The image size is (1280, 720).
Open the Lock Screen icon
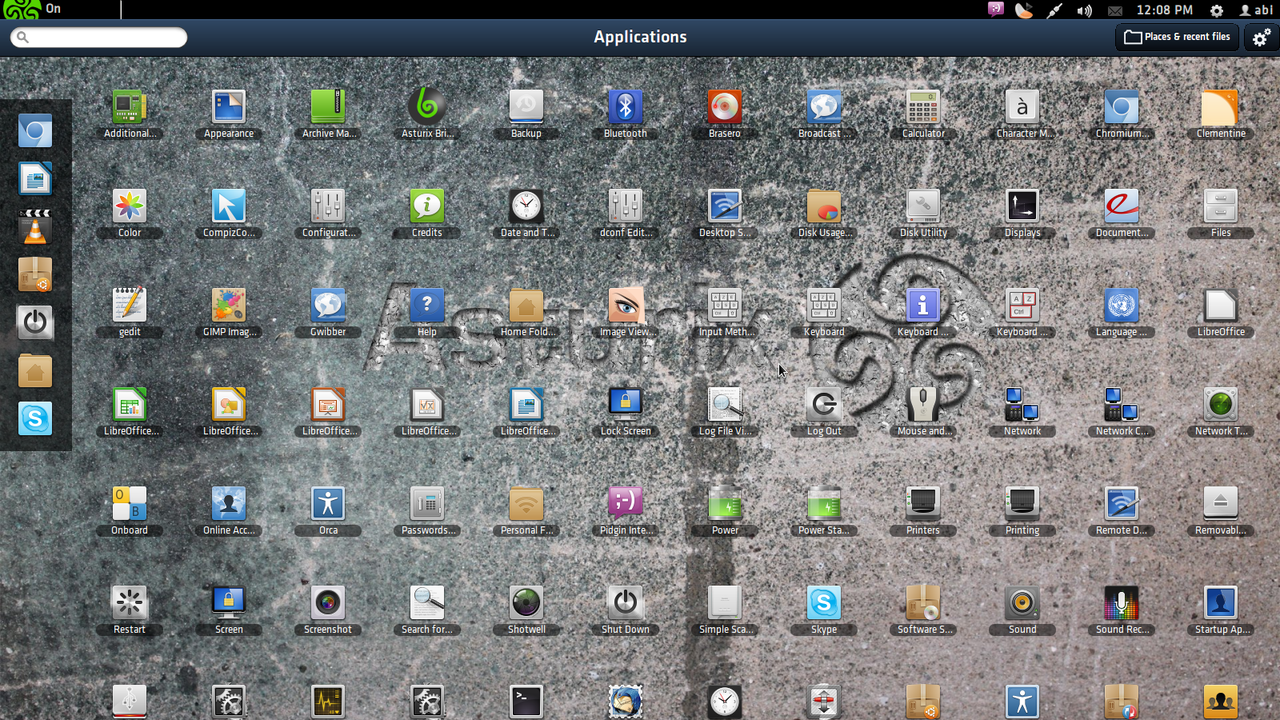[x=625, y=404]
